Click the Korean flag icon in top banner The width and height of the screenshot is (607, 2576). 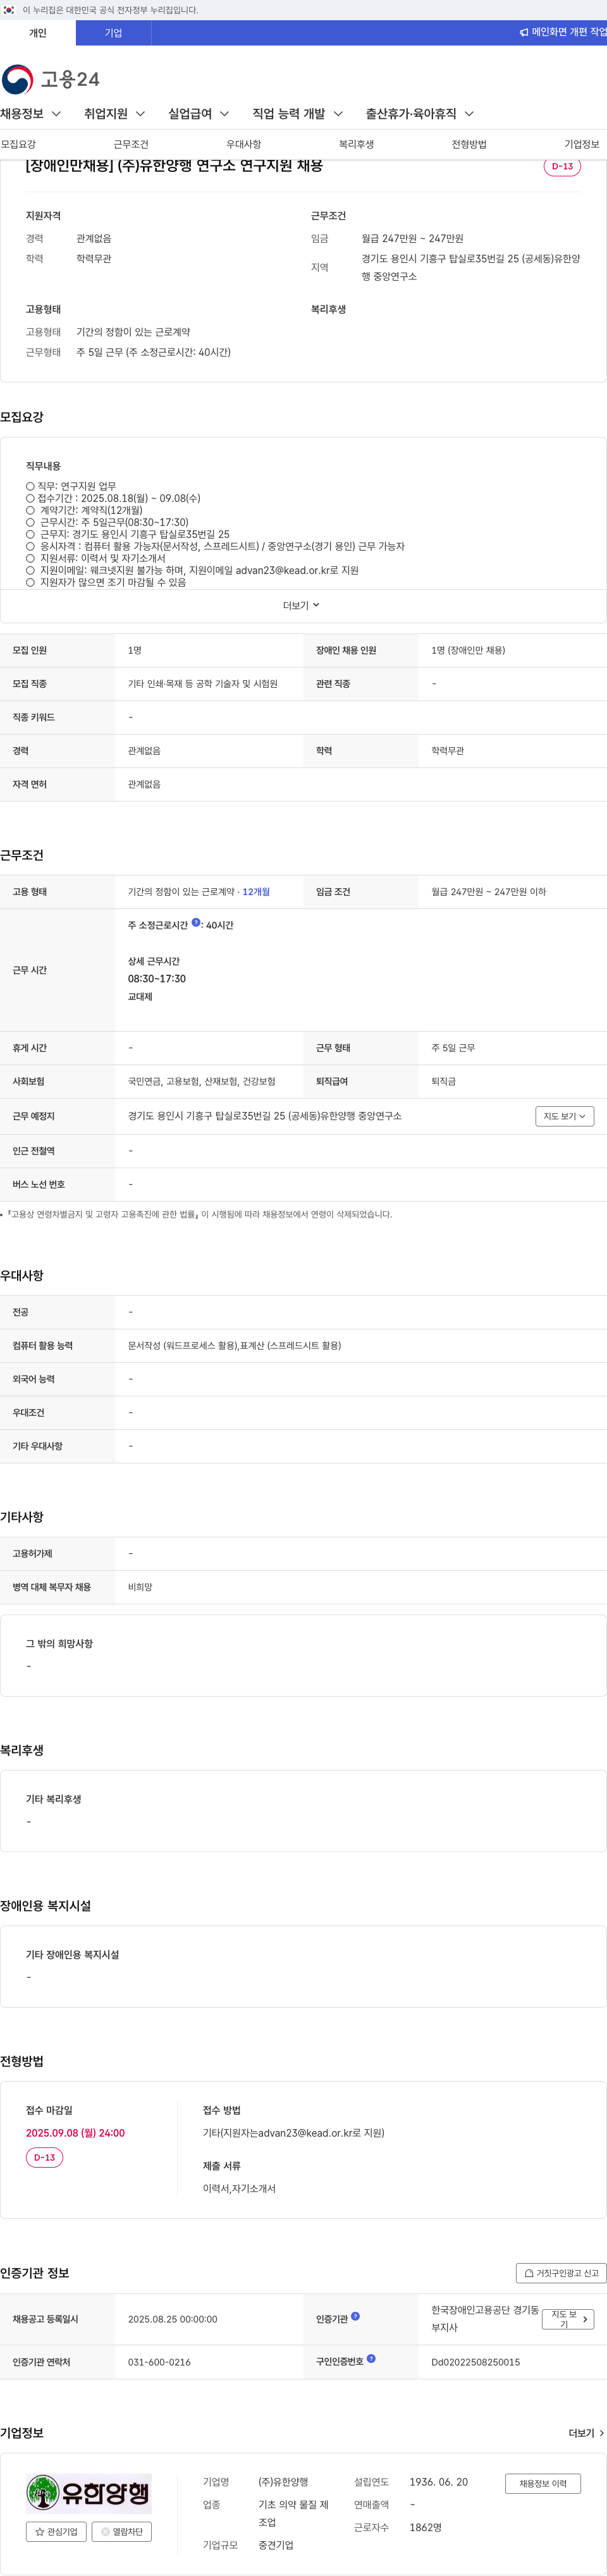[8, 10]
